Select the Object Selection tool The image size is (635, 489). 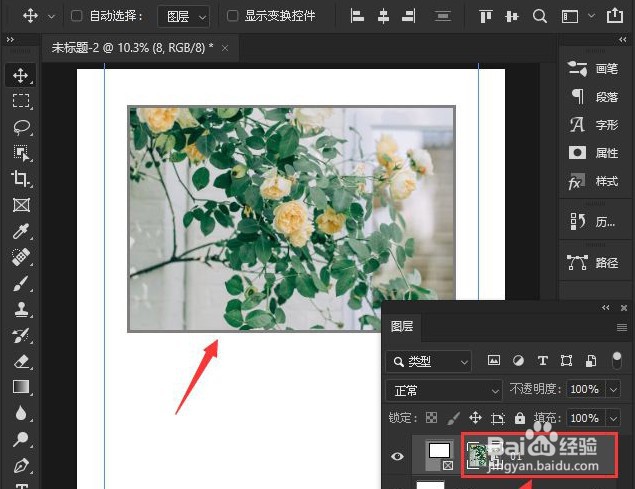pos(21,153)
